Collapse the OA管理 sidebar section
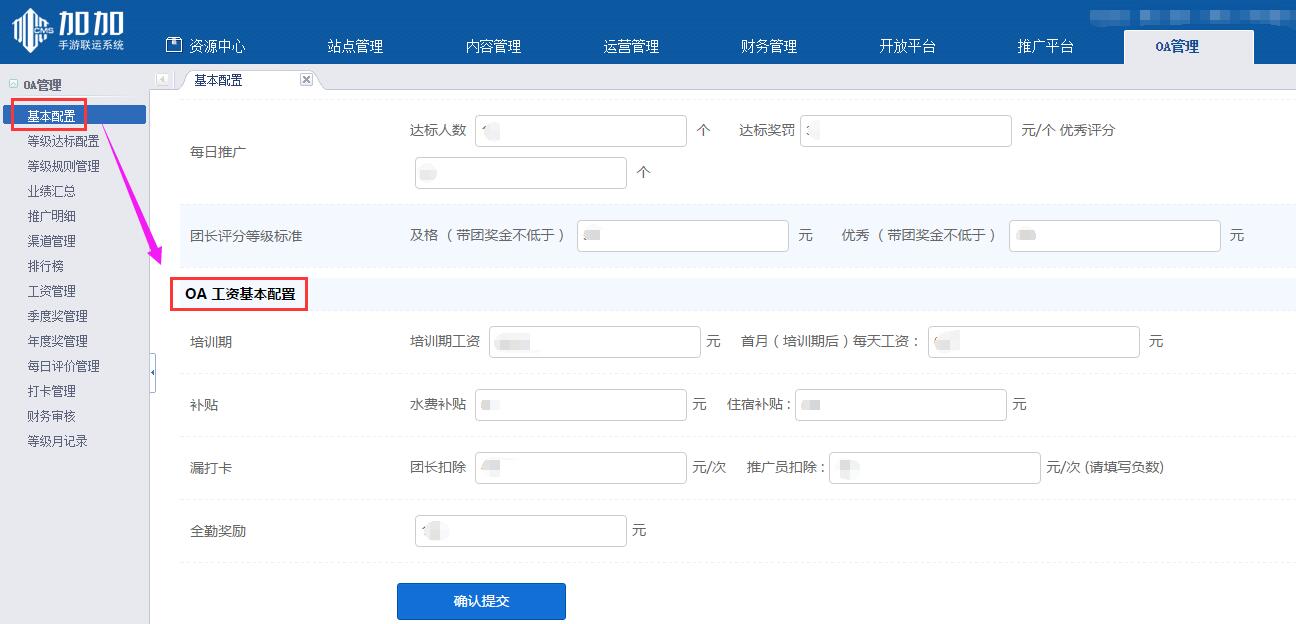This screenshot has width=1296, height=624. (x=13, y=85)
